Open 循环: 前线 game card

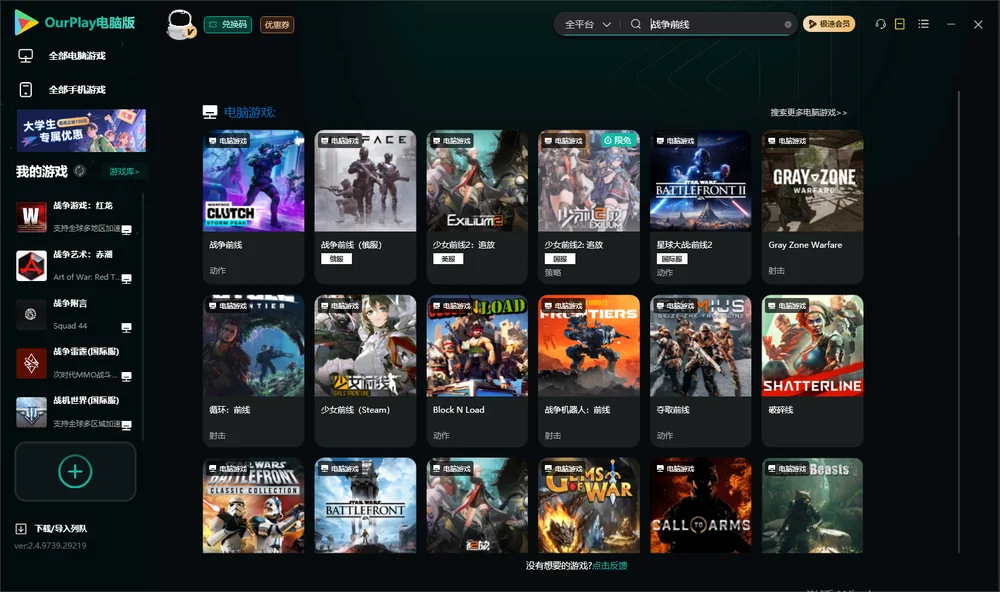pyautogui.click(x=253, y=371)
